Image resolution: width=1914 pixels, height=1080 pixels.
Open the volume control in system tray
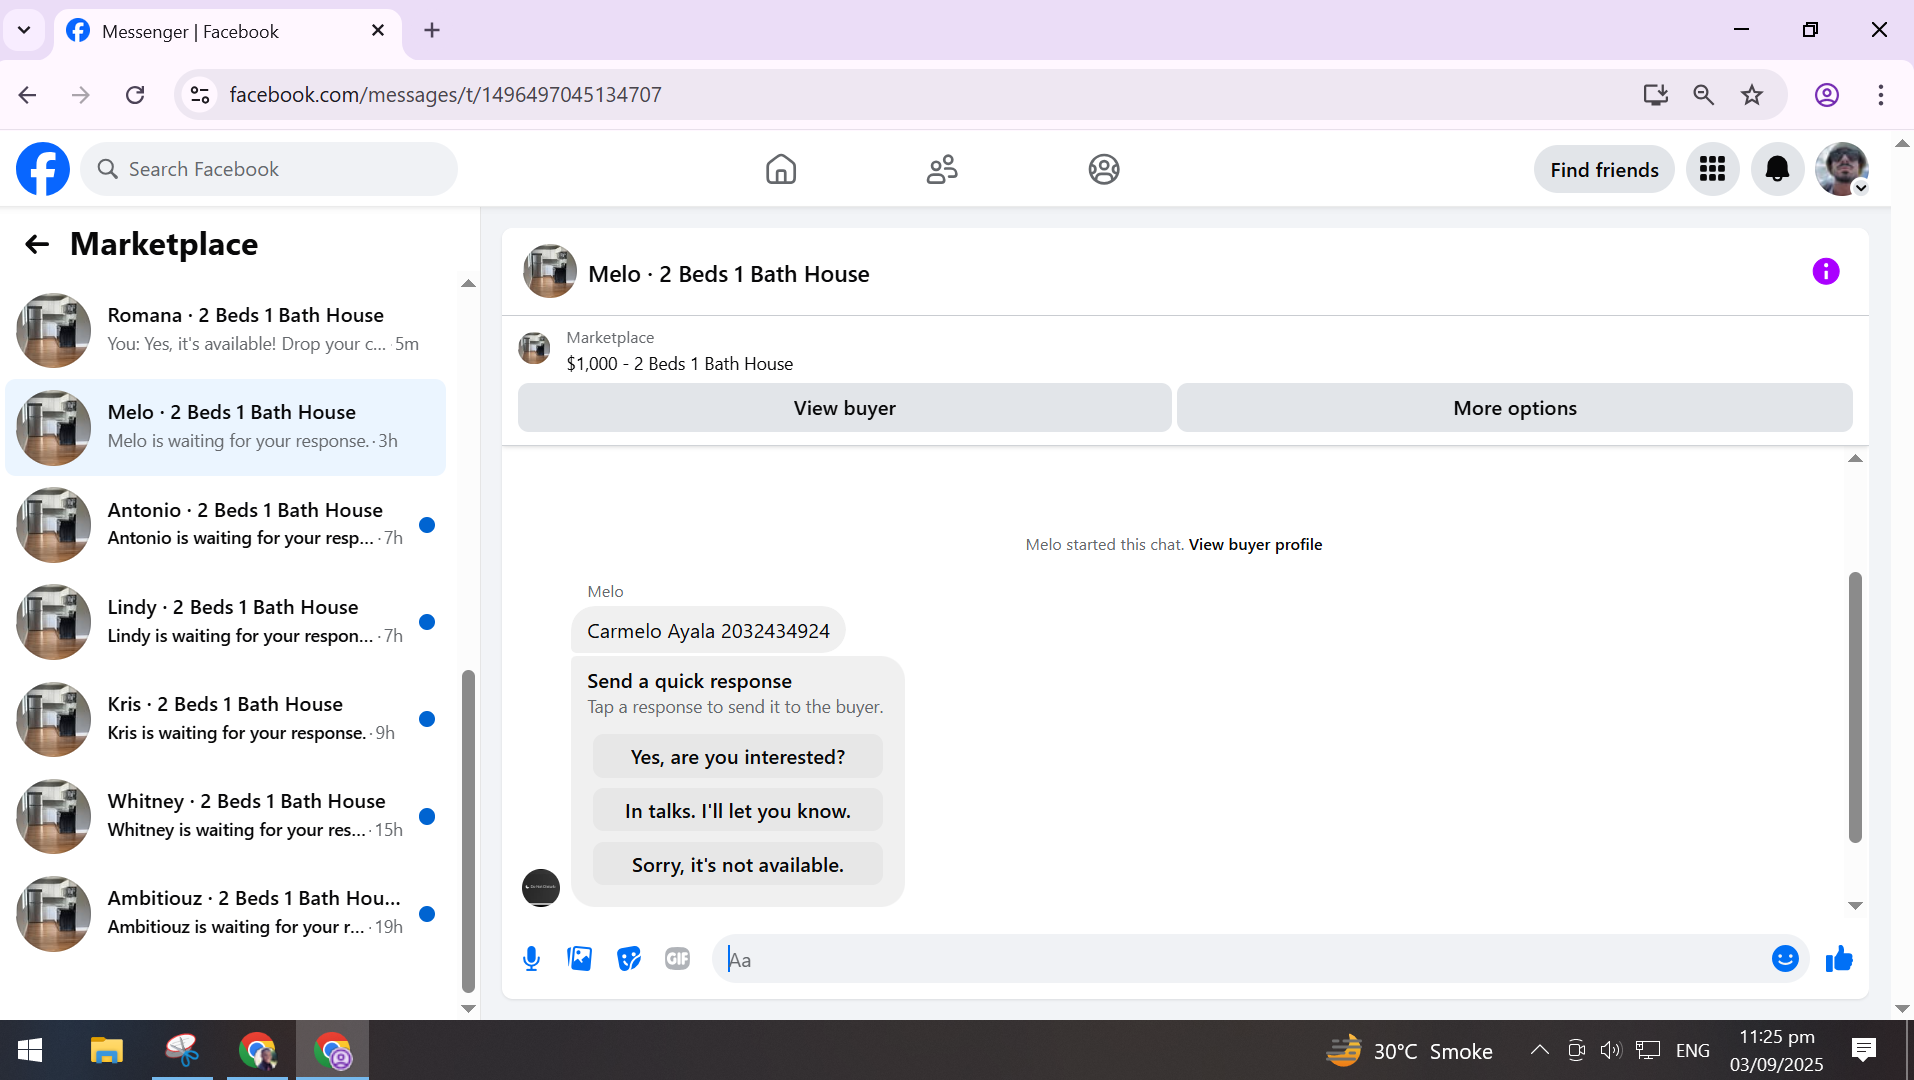pos(1611,1050)
